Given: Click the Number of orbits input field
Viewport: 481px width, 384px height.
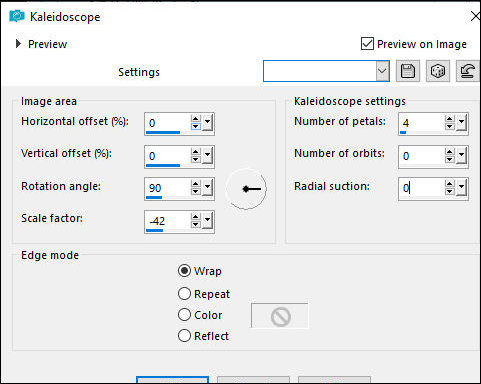Looking at the screenshot, I should [421, 156].
